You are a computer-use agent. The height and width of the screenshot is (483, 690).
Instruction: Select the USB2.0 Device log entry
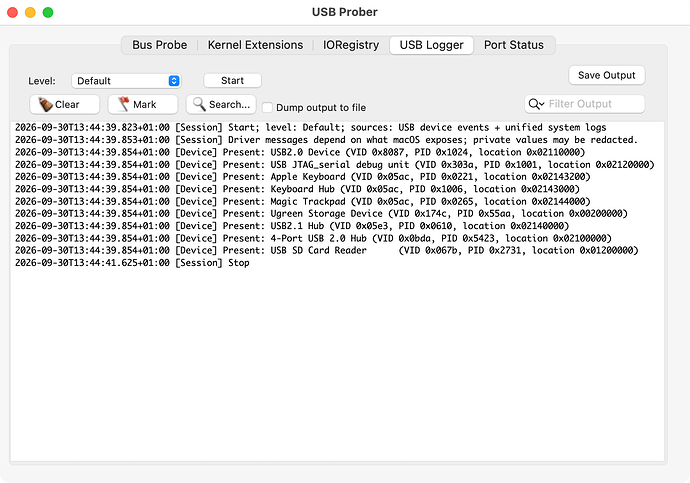tap(300, 152)
